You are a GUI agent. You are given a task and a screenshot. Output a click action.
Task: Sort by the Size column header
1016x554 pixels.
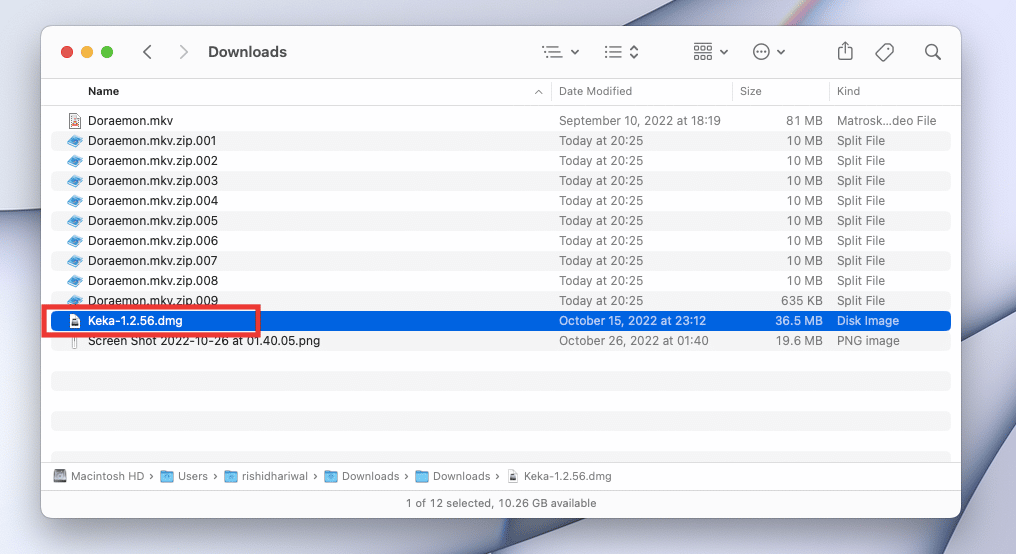[x=750, y=91]
